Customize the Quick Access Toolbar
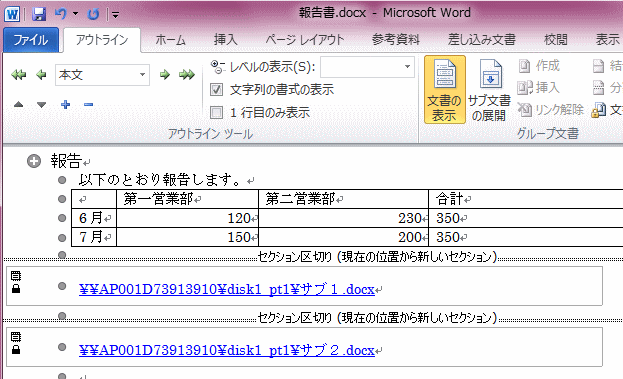623x379 pixels. click(116, 15)
